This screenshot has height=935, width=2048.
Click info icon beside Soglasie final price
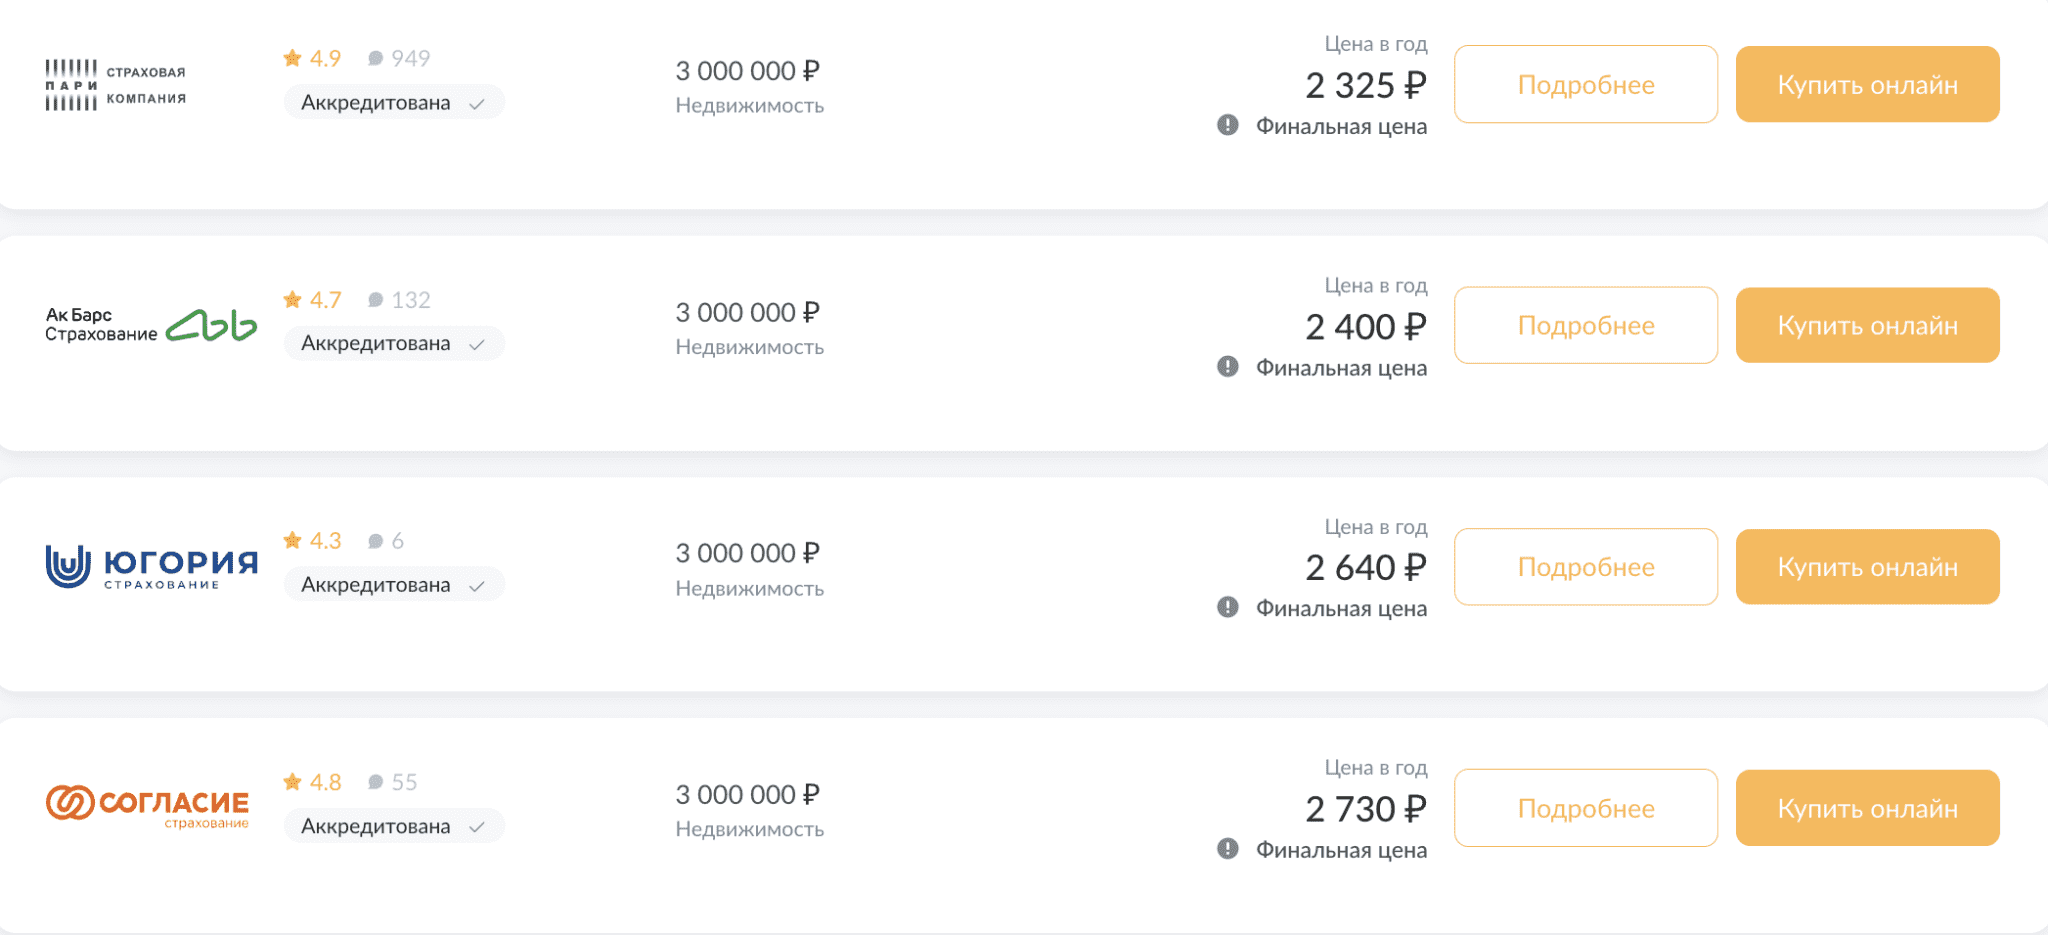click(x=1228, y=849)
